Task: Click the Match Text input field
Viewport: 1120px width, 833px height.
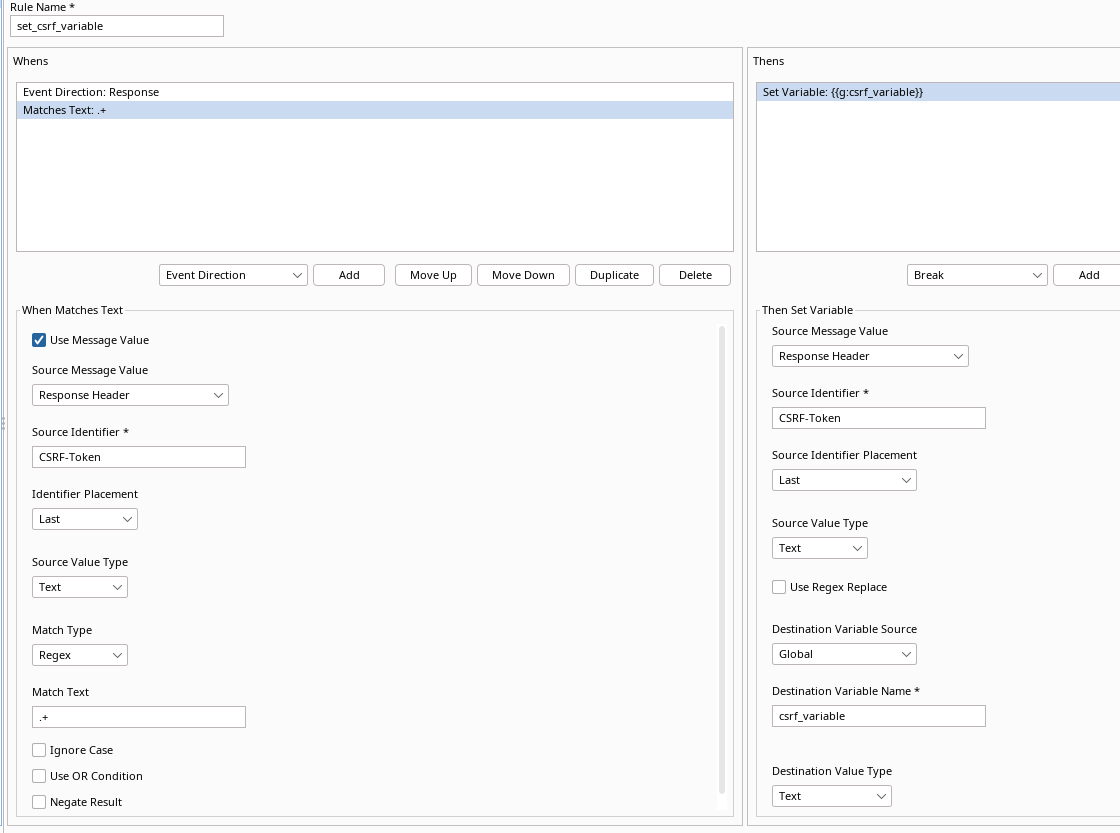Action: (138, 717)
